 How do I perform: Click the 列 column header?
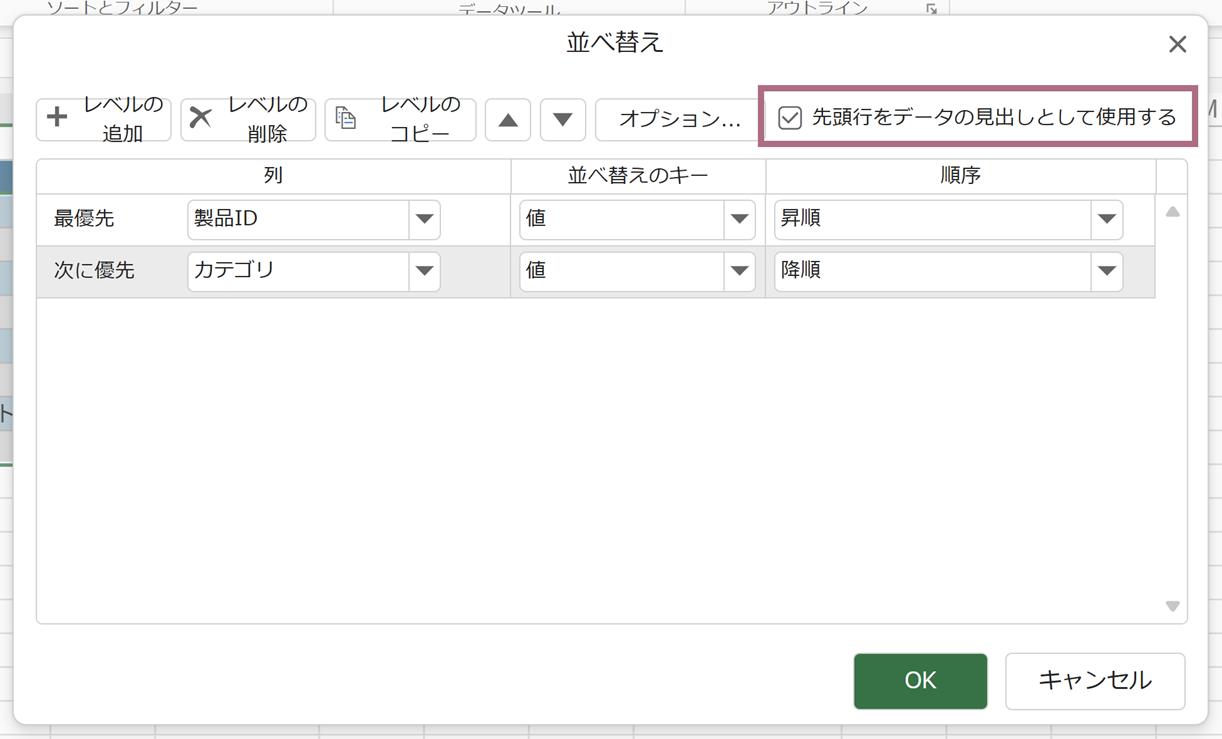[273, 176]
